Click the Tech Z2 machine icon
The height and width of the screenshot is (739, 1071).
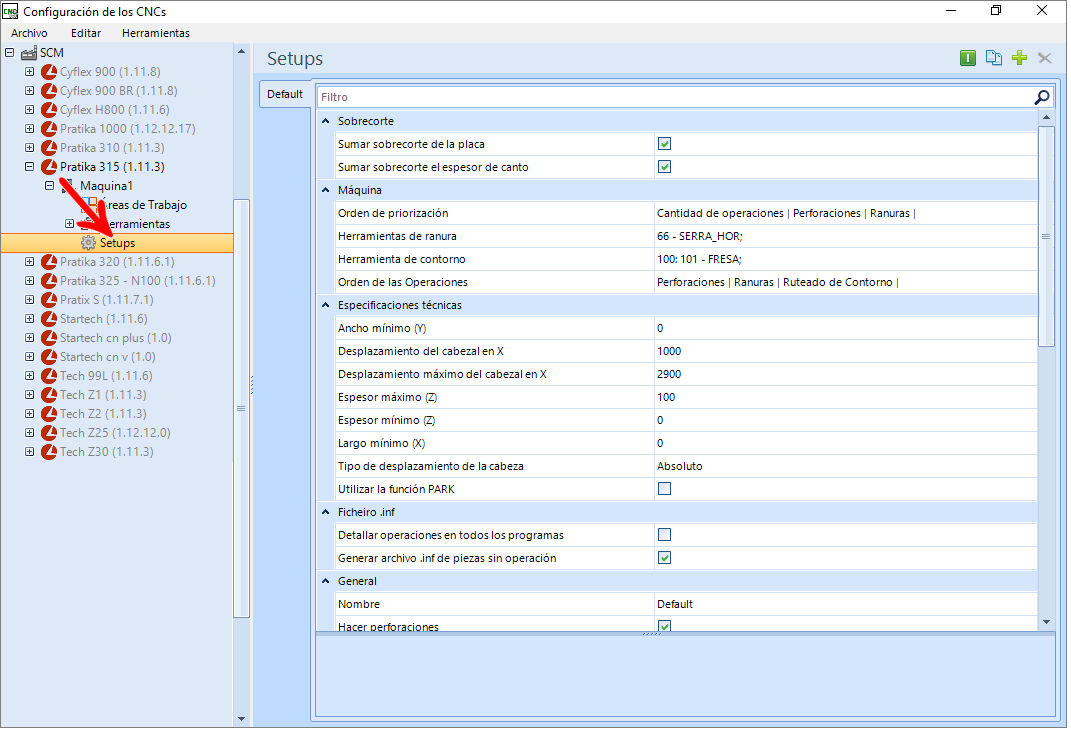pyautogui.click(x=48, y=414)
